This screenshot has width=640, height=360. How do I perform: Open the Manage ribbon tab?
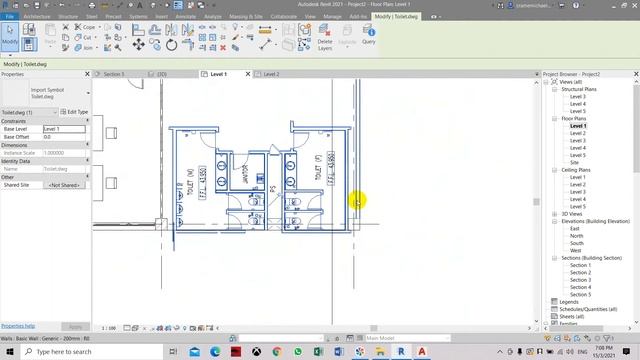(332, 16)
